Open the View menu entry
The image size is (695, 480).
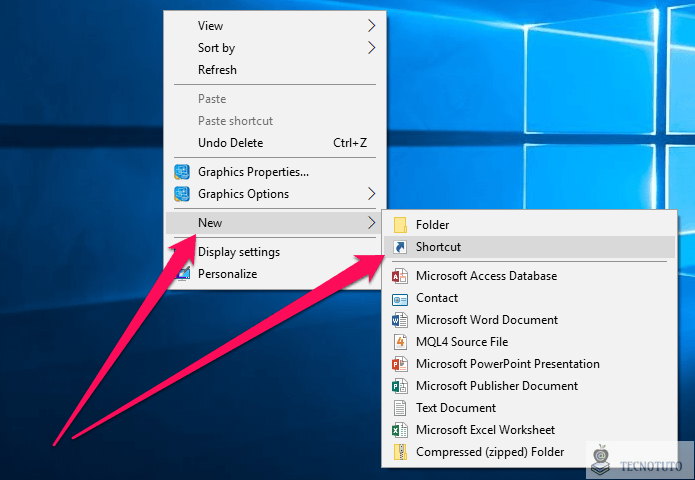pyautogui.click(x=275, y=26)
